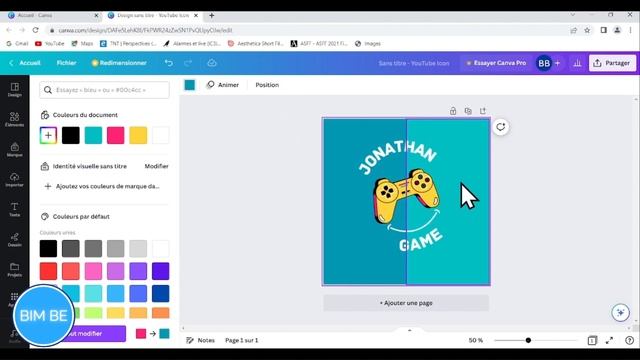Click the undo arrow in header

[169, 63]
